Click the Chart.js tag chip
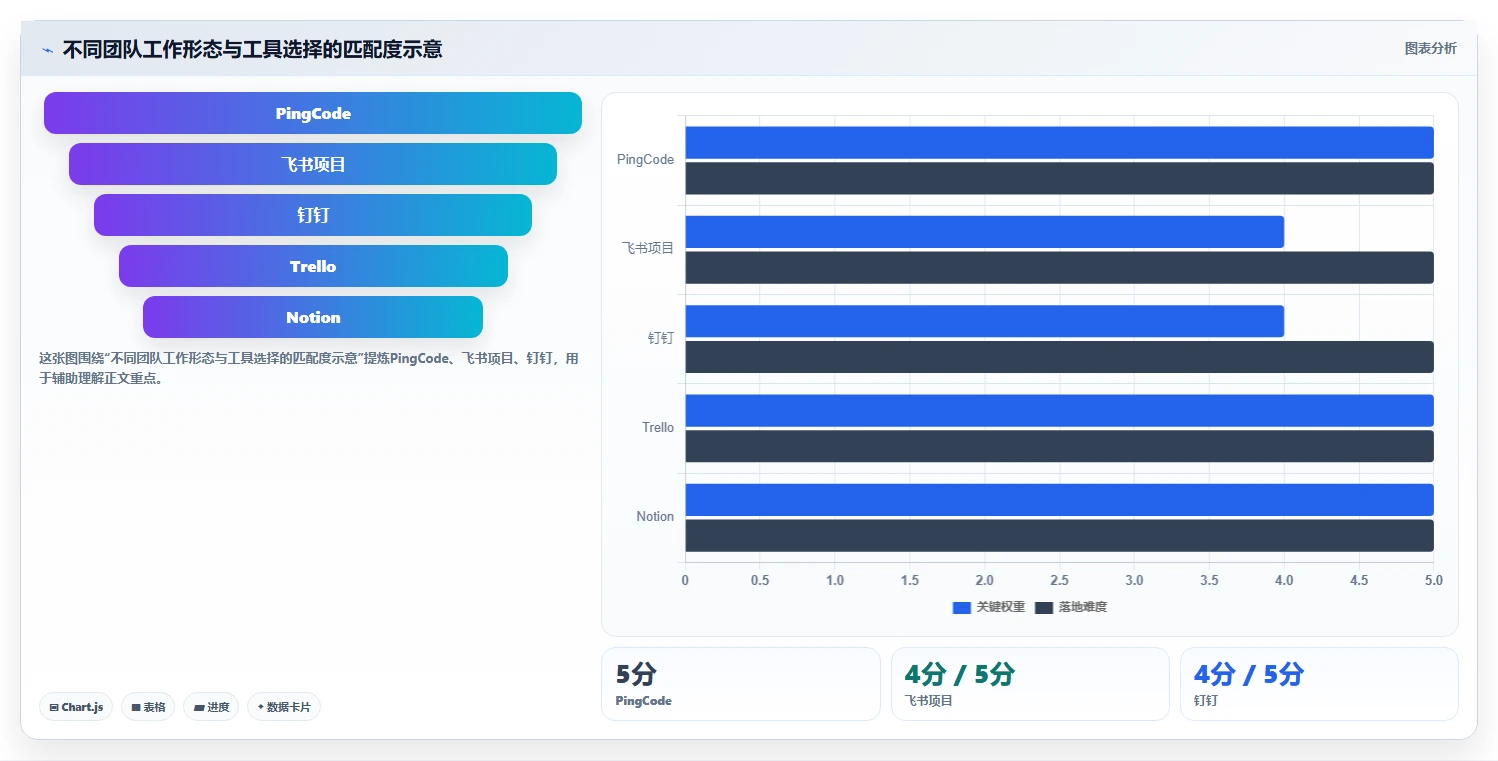Screen dimensions: 1498x761 click(x=76, y=707)
